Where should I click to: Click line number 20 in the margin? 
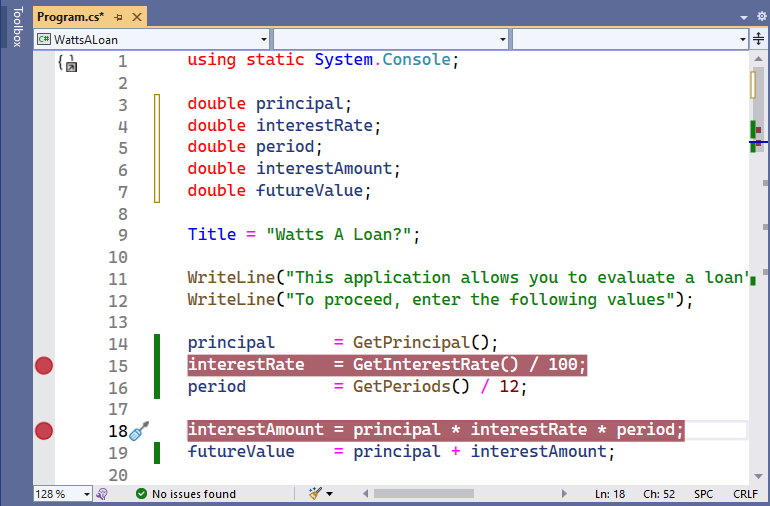(118, 475)
